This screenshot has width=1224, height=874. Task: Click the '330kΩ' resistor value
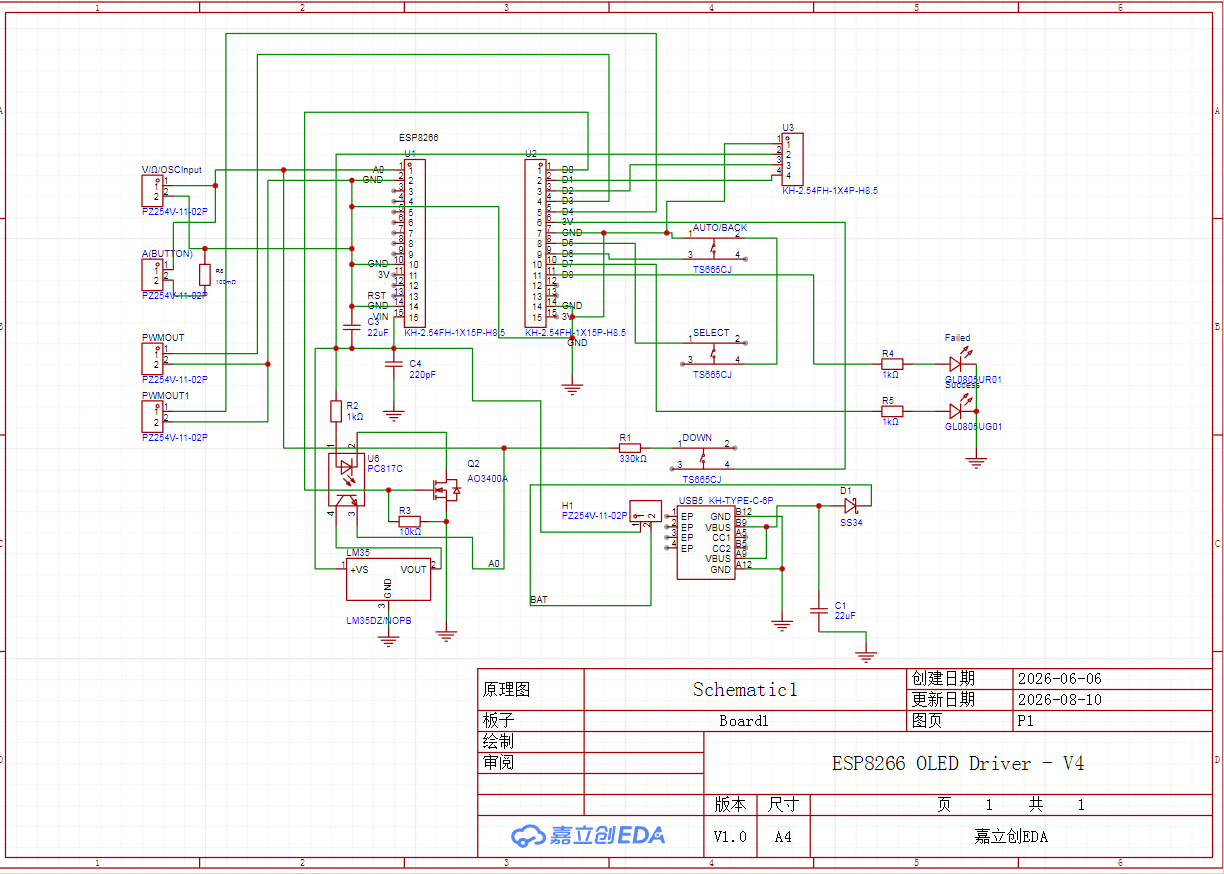[633, 459]
